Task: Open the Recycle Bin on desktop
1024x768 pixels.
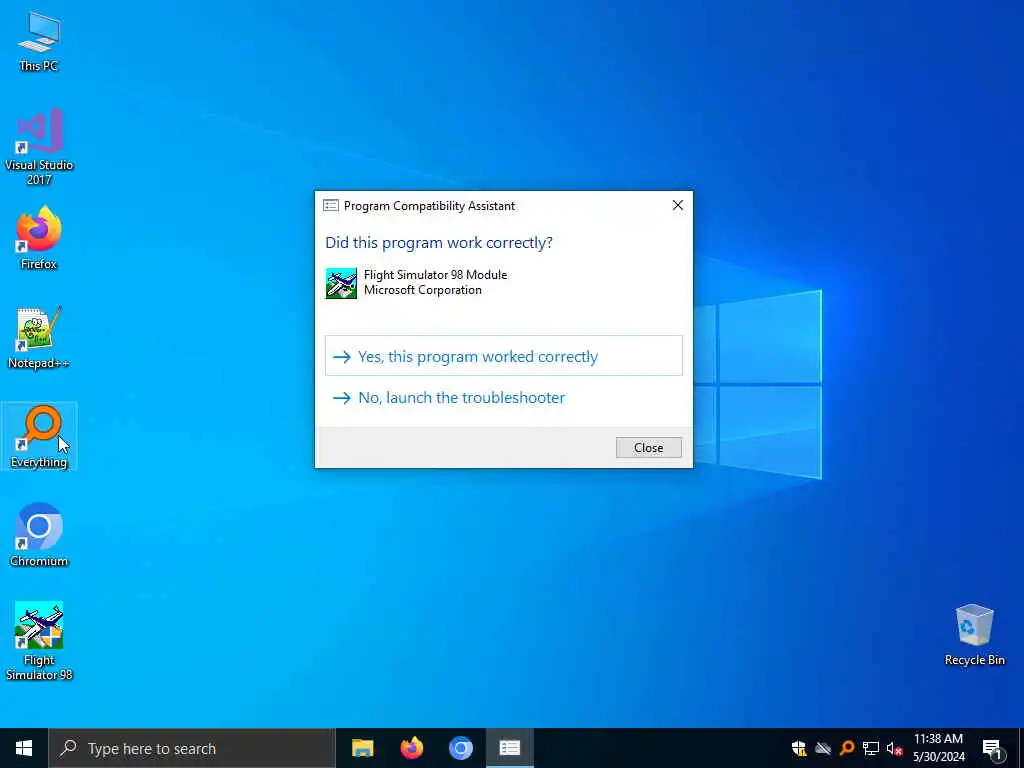Action: pos(974,635)
